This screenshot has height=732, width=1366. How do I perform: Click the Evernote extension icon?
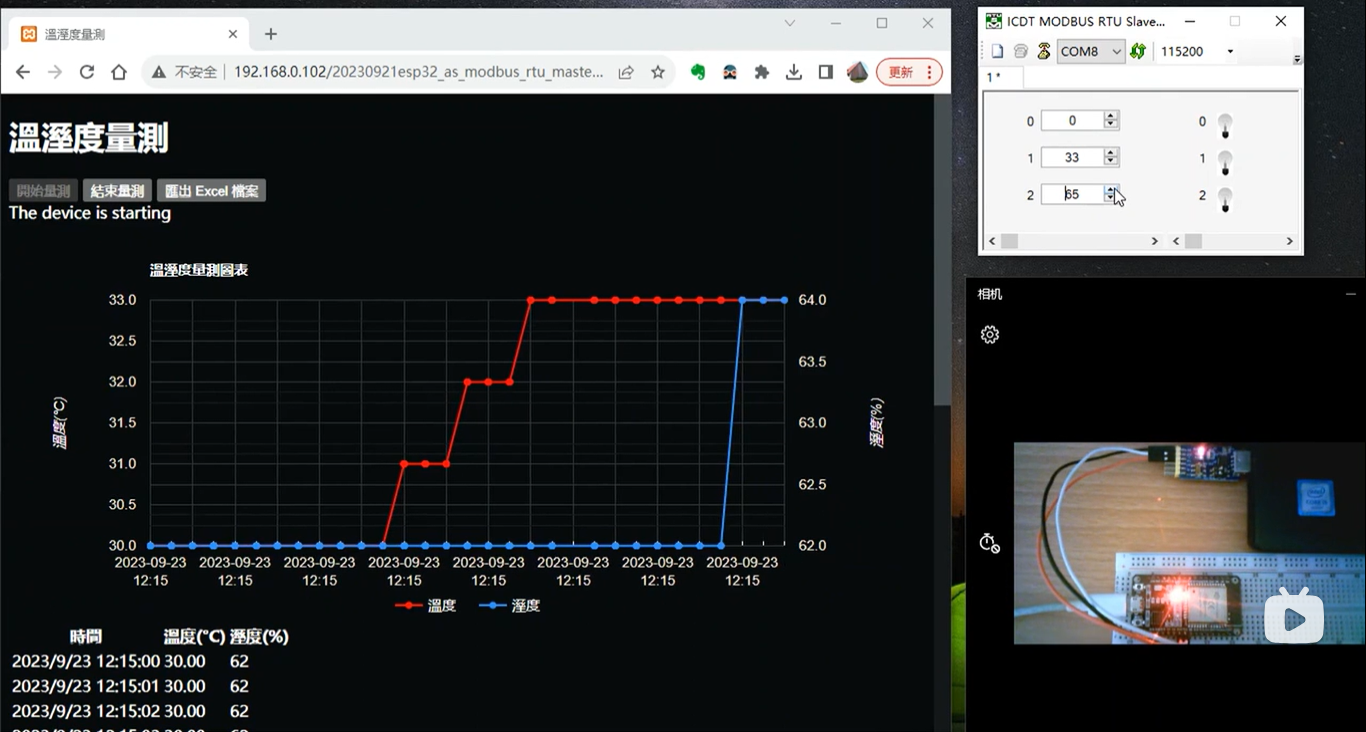click(698, 72)
